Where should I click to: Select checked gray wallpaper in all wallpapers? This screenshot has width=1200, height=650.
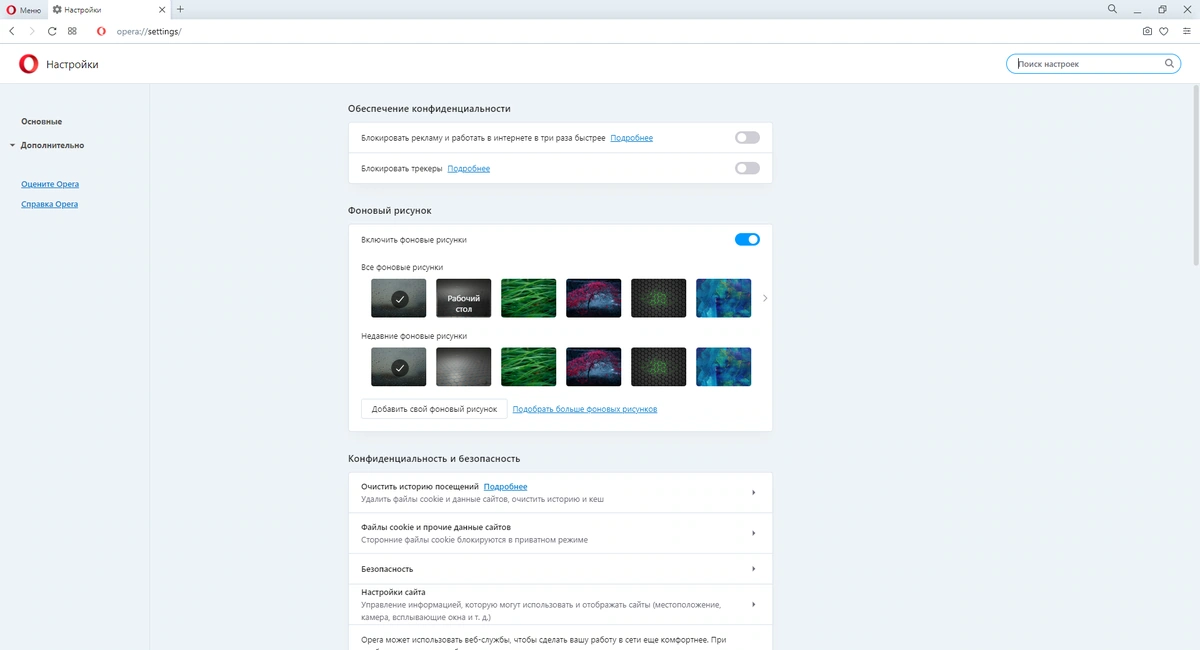pyautogui.click(x=398, y=298)
